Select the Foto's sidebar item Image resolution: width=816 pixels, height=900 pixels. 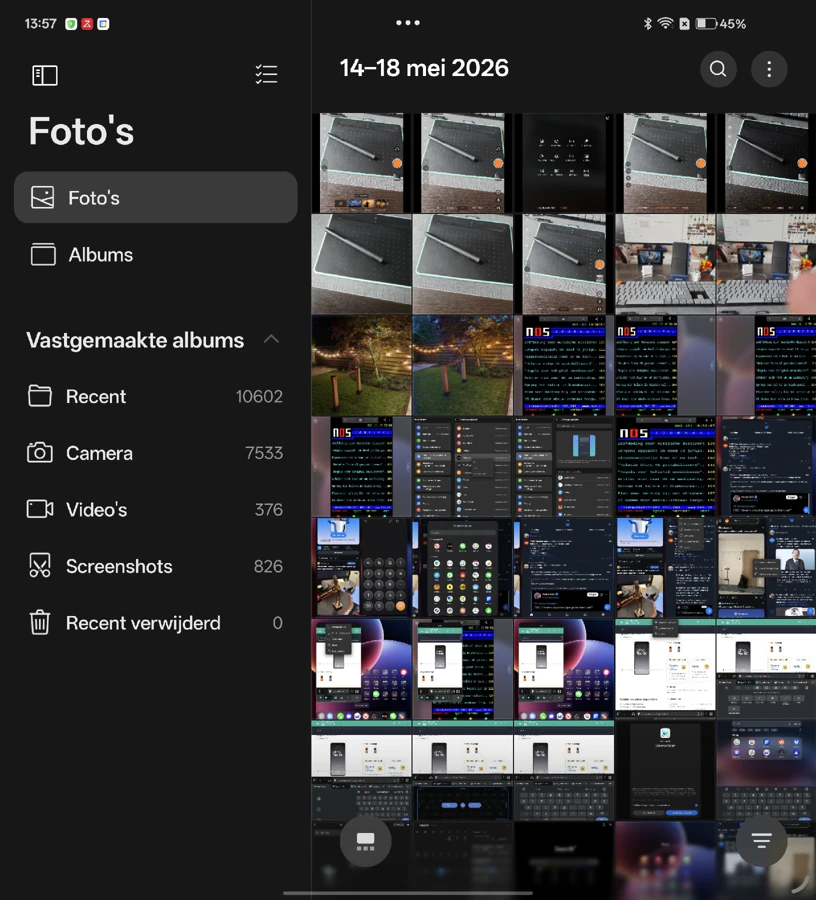(x=156, y=197)
